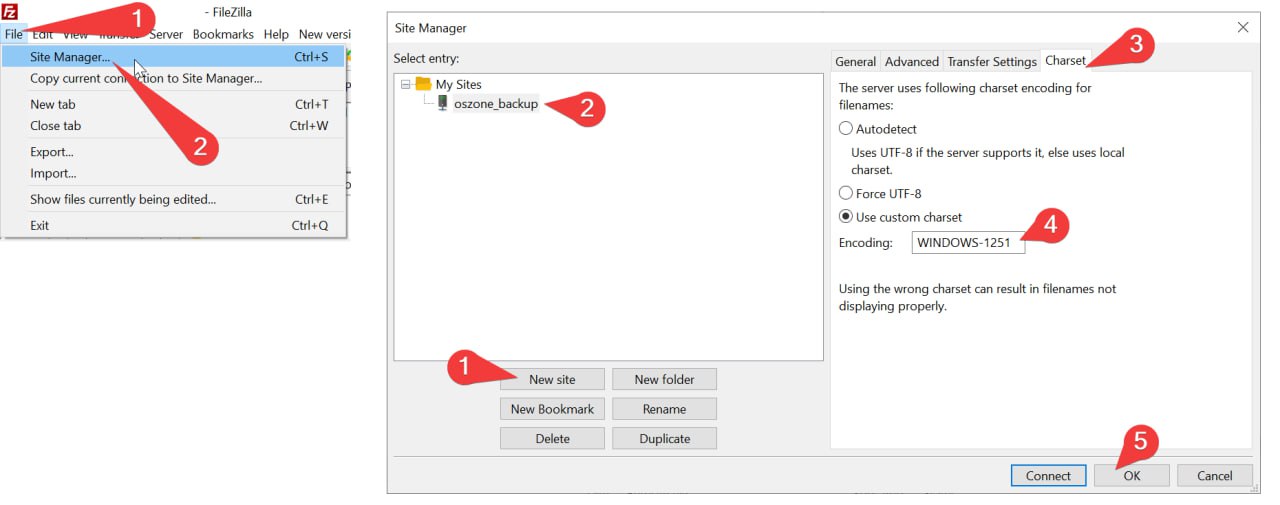Select Export... in the File menu
Screen dimensions: 1280x505
pyautogui.click(x=52, y=152)
